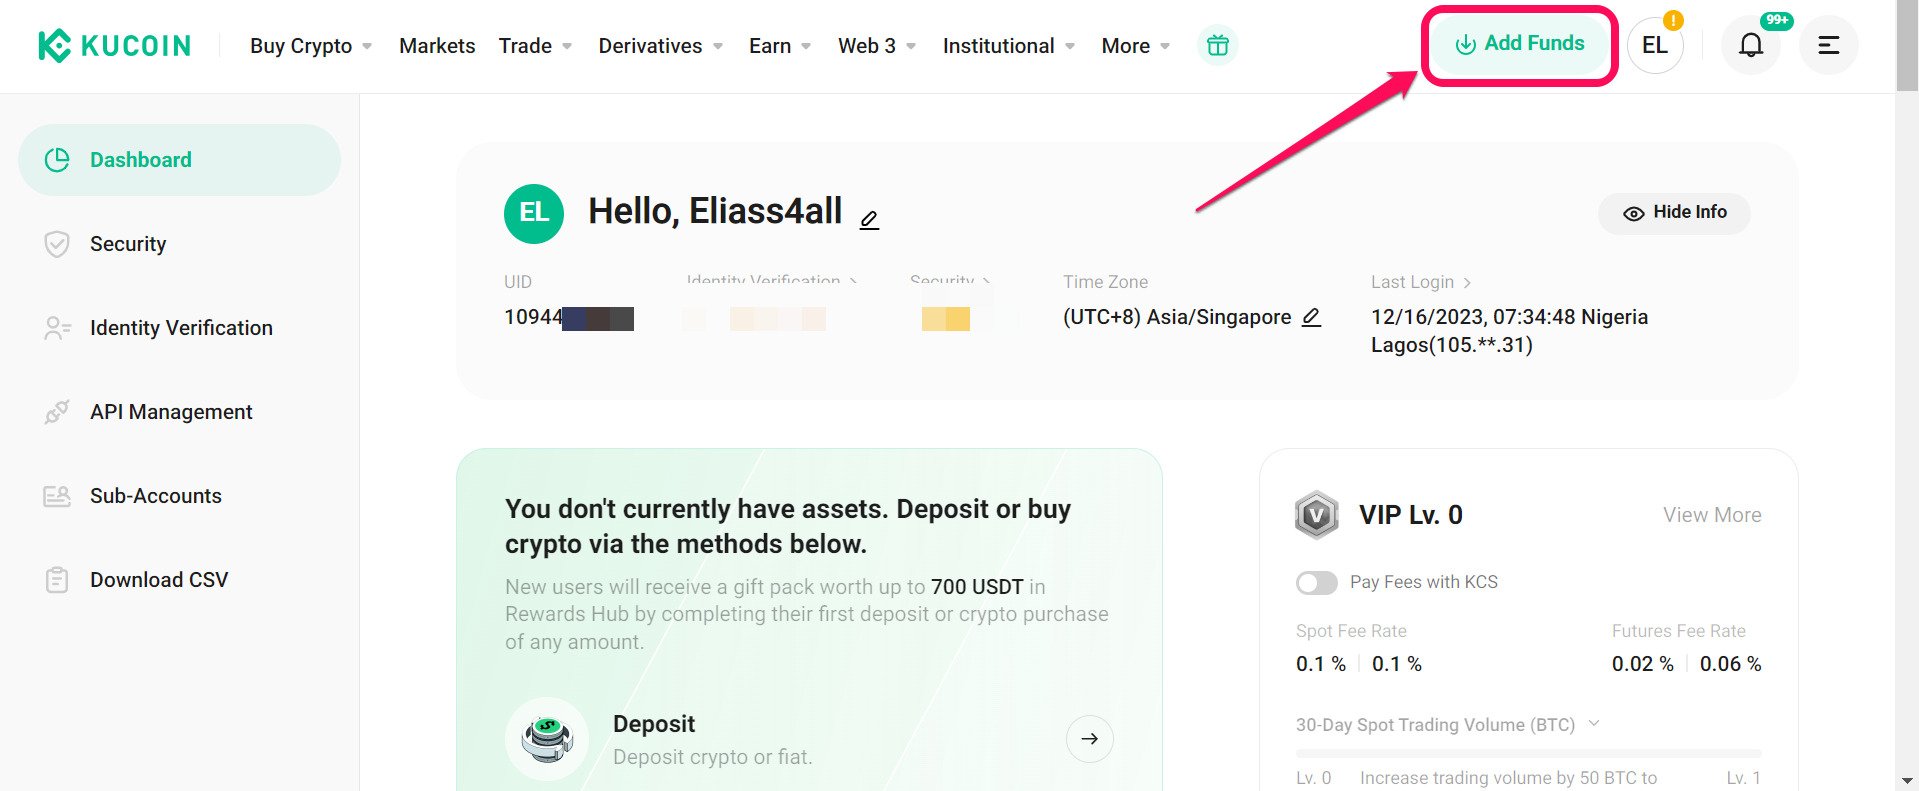
Task: Toggle Pay Fees with KCS switch
Action: pyautogui.click(x=1316, y=583)
